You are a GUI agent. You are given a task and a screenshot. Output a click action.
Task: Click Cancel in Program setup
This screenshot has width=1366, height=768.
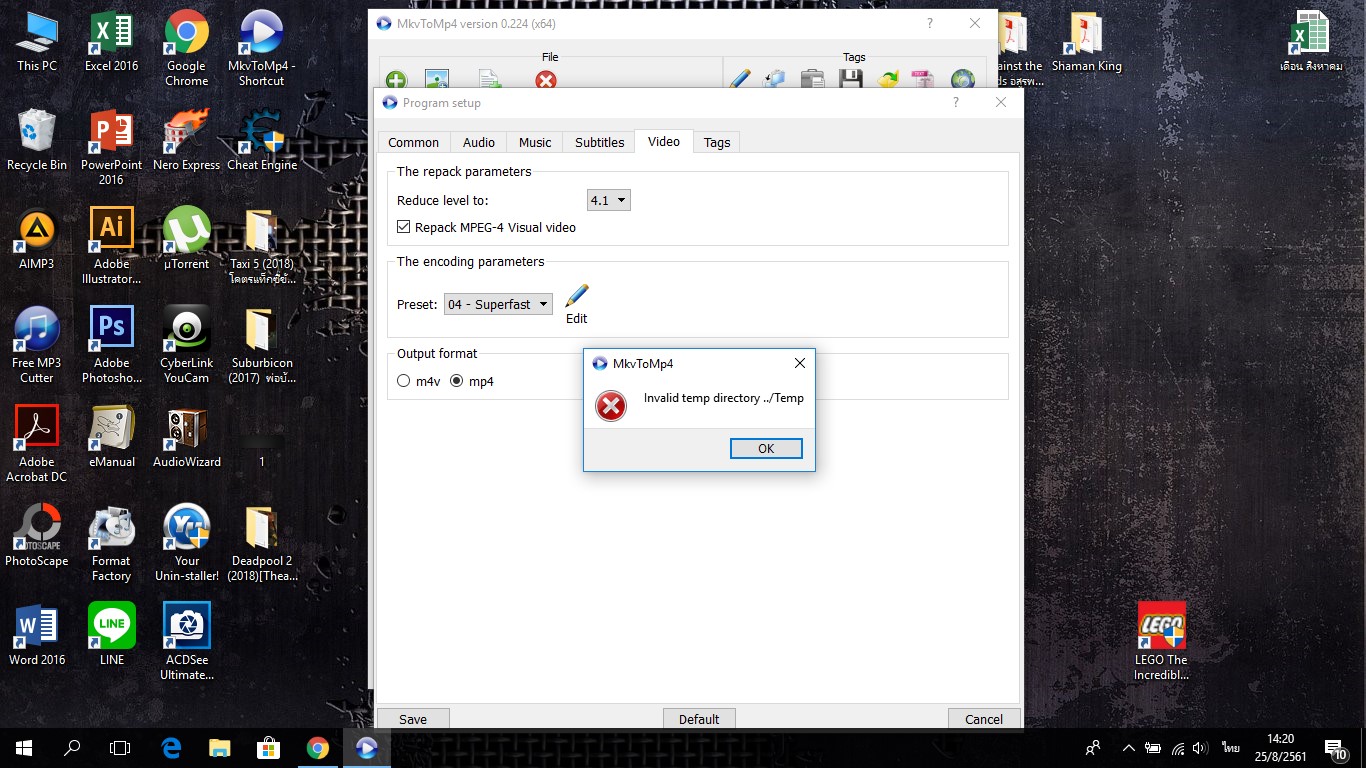click(x=984, y=719)
